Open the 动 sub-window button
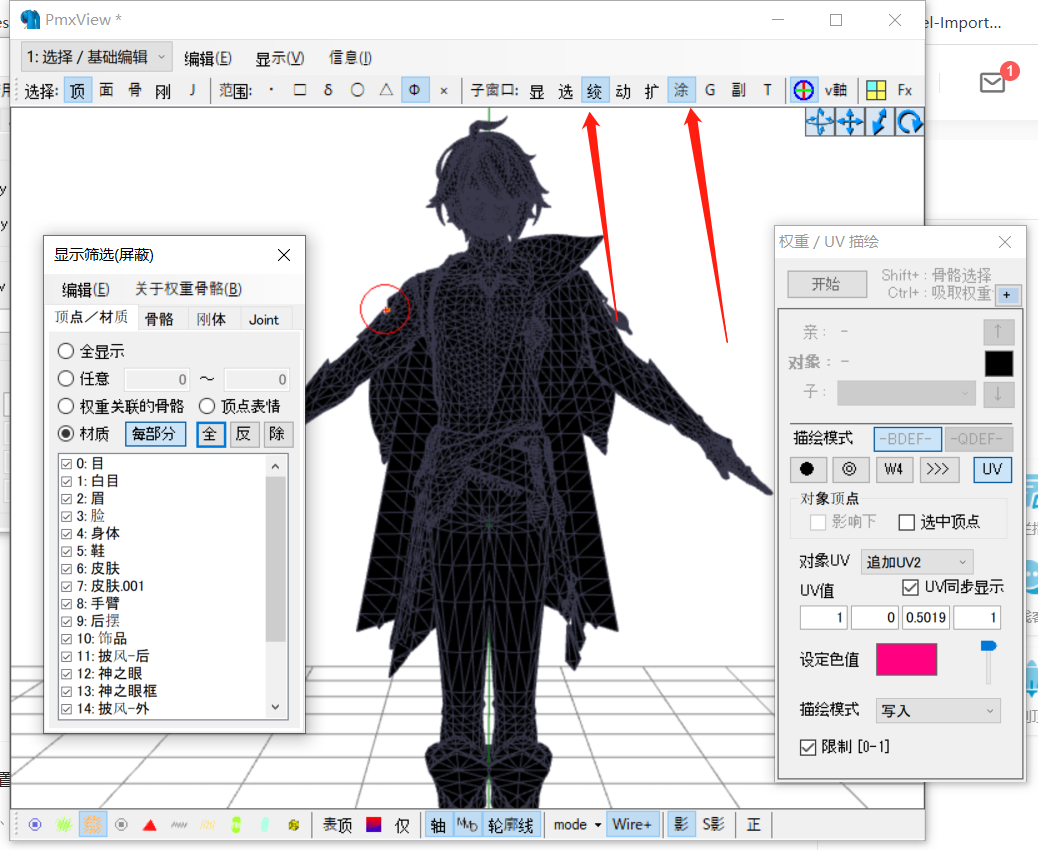The height and width of the screenshot is (850, 1038). pos(623,91)
